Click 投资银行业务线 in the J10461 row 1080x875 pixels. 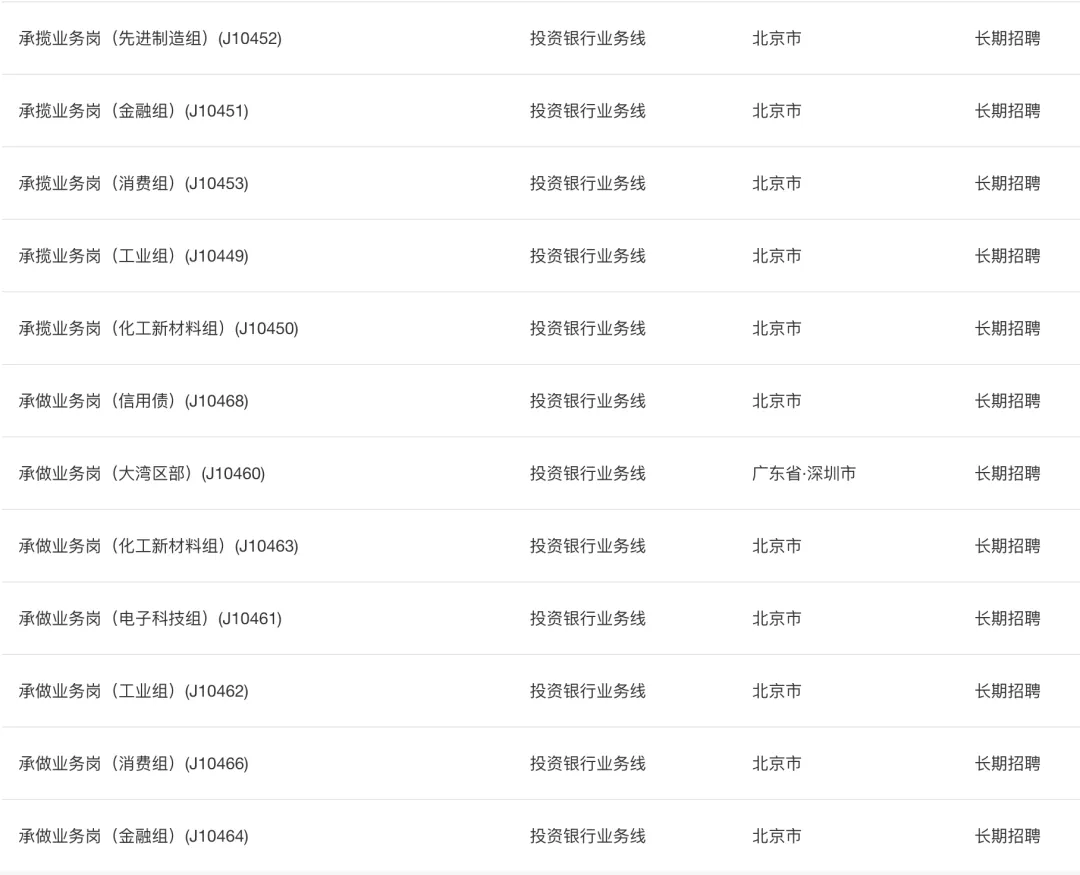coord(588,619)
